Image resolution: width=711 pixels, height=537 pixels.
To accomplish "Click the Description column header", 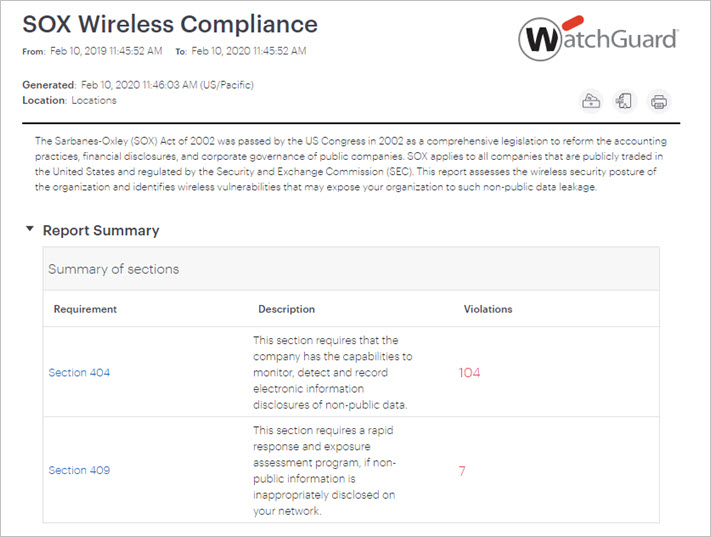I will click(286, 309).
